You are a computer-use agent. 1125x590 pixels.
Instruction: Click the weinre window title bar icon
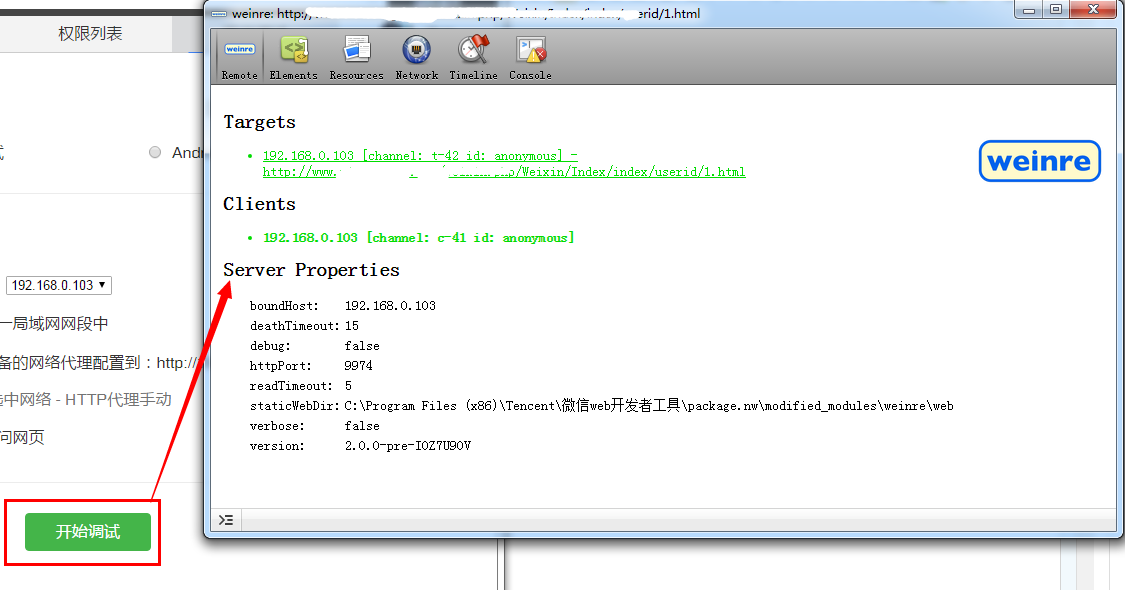tap(219, 13)
